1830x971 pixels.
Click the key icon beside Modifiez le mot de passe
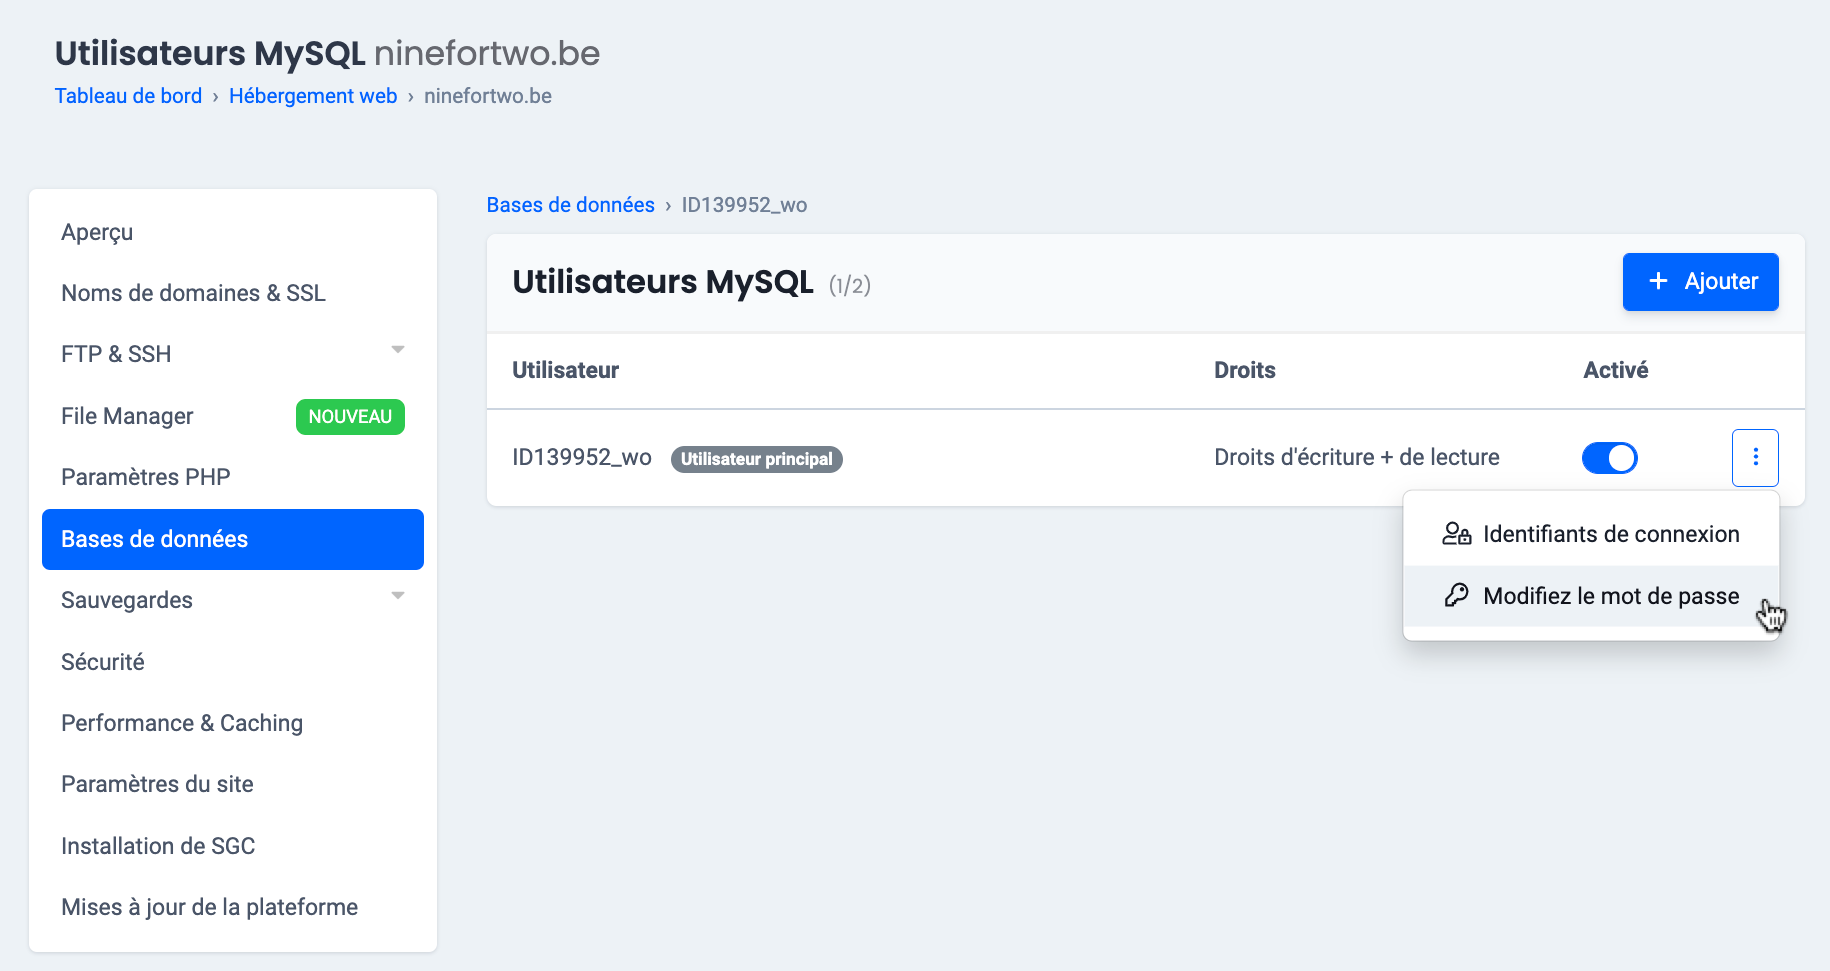coord(1456,596)
